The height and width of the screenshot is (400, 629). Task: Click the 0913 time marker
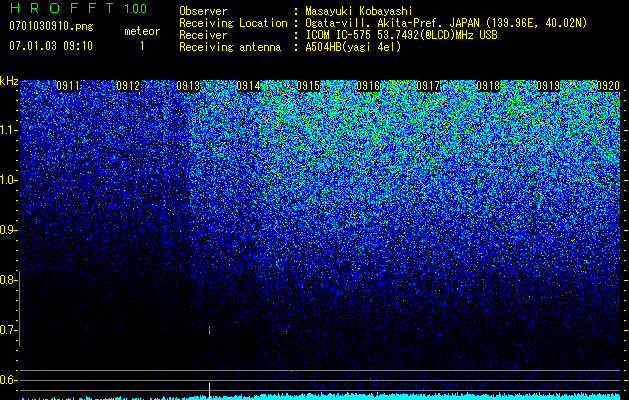tap(188, 86)
